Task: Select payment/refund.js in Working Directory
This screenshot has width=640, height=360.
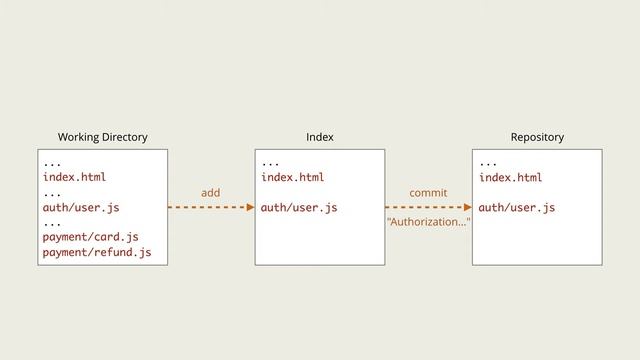Action: pos(97,252)
